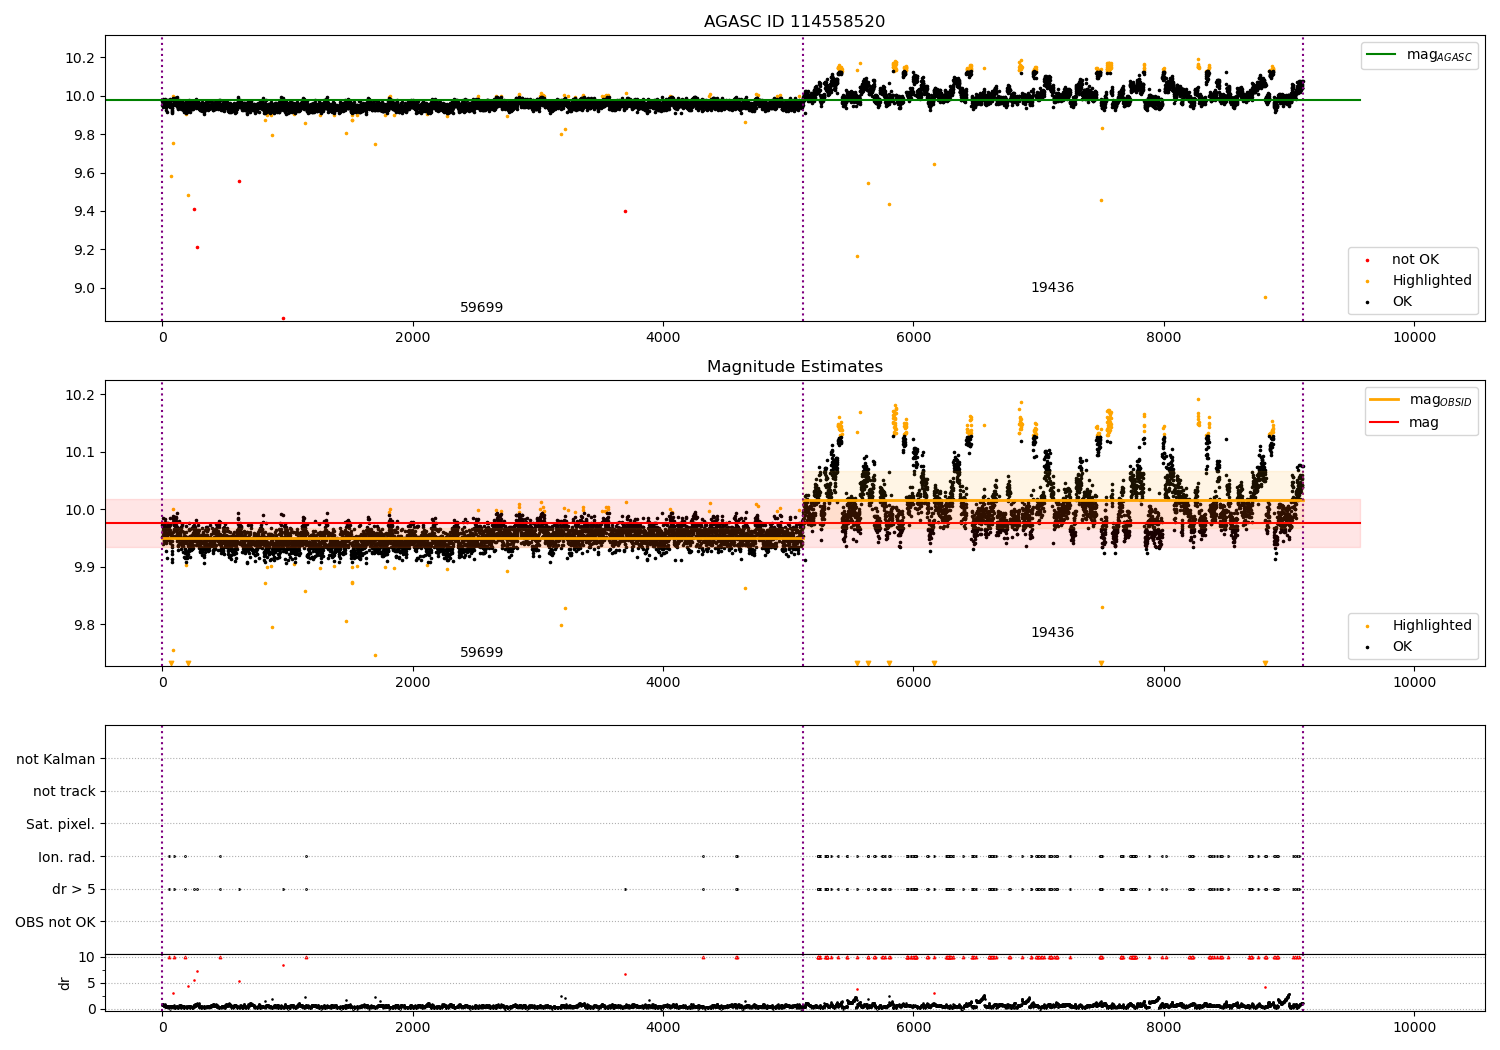
Task: Click the 'not Kalman' row label
Action: 56,760
